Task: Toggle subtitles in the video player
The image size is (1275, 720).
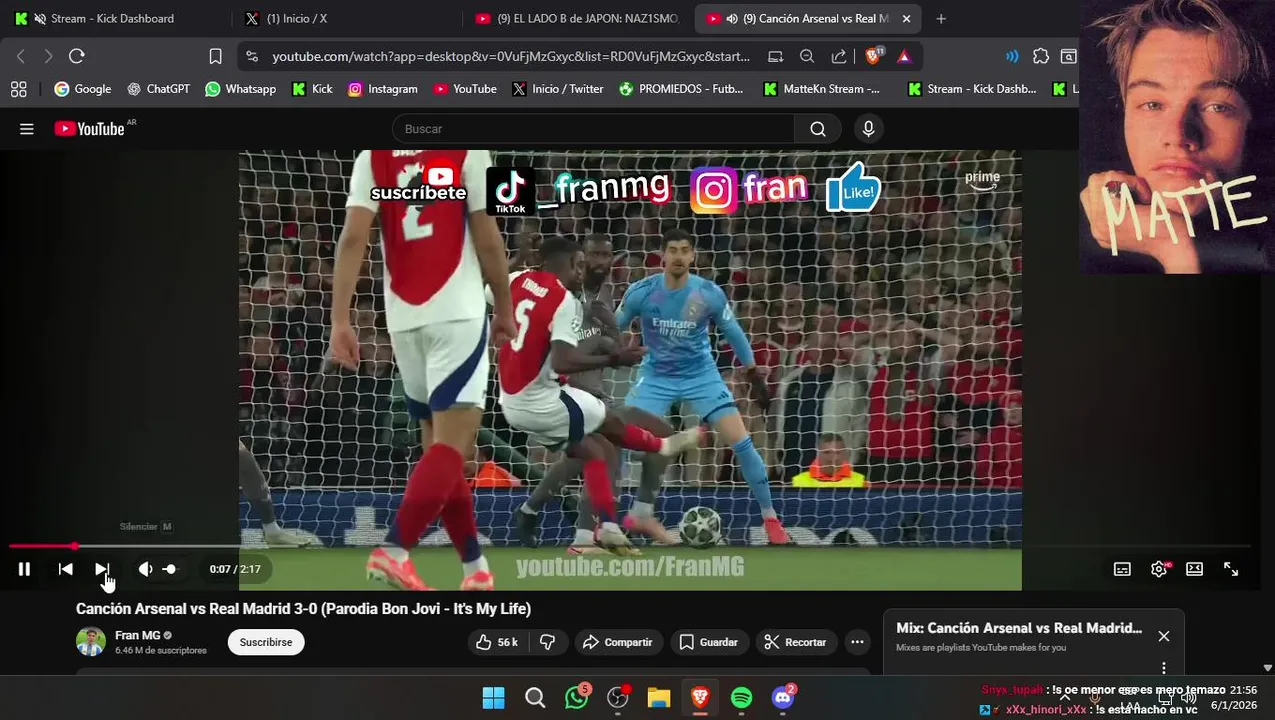Action: tap(1122, 569)
